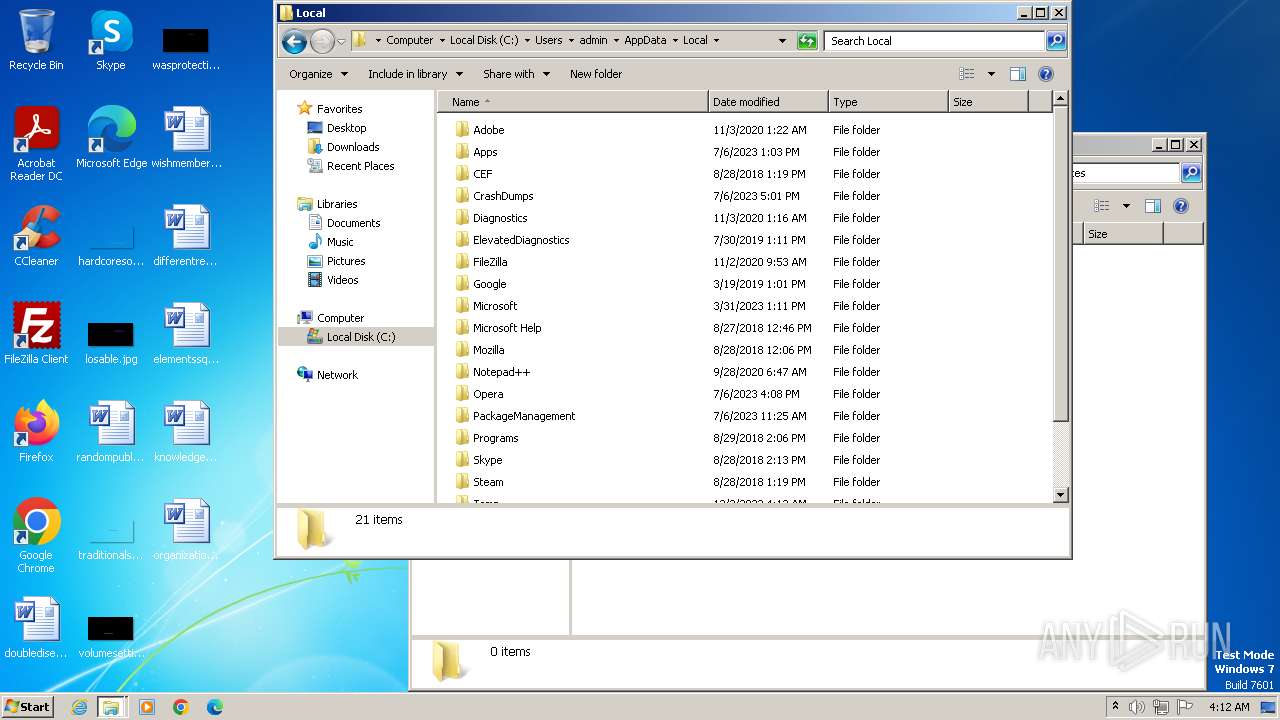Click the Edge icon on the taskbar
Viewport: 1280px width, 720px height.
click(214, 707)
